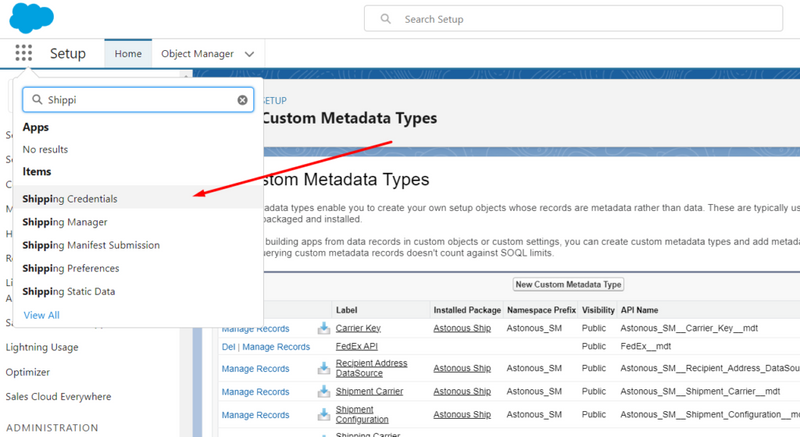Open Astonous Ship package in Shipment Configuration row
This screenshot has width=800, height=437.
pyautogui.click(x=462, y=415)
